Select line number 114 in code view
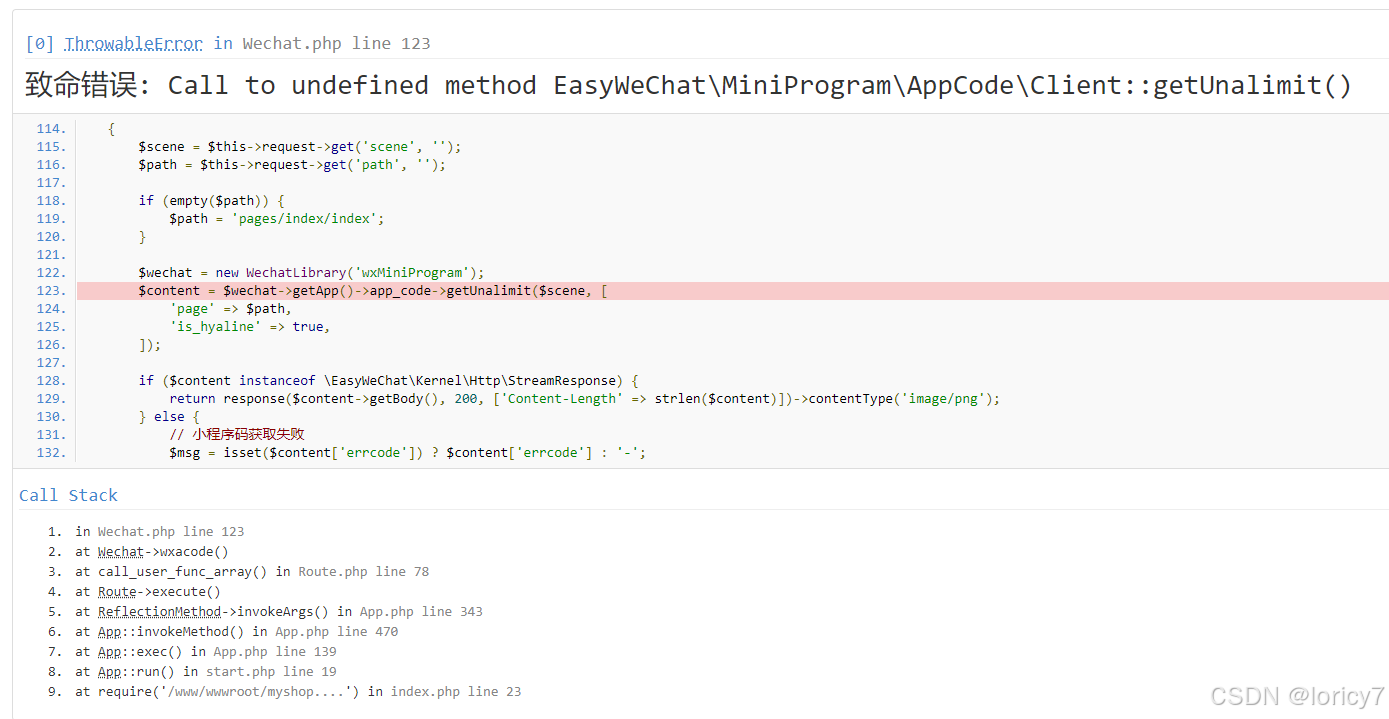Viewport: 1389px width, 719px height. [x=50, y=128]
